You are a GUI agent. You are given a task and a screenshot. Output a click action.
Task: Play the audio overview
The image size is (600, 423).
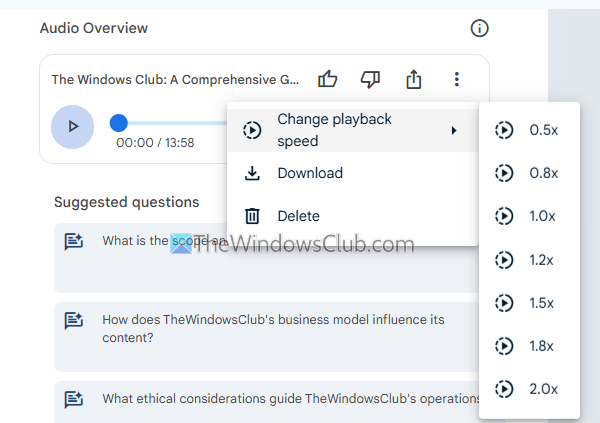tap(72, 126)
